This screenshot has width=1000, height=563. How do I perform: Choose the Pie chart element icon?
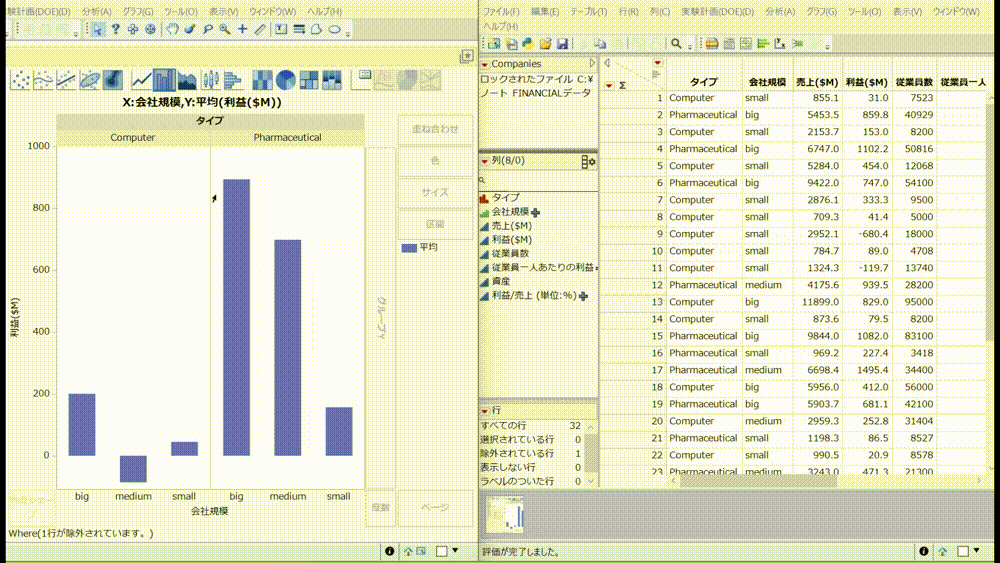pyautogui.click(x=286, y=80)
